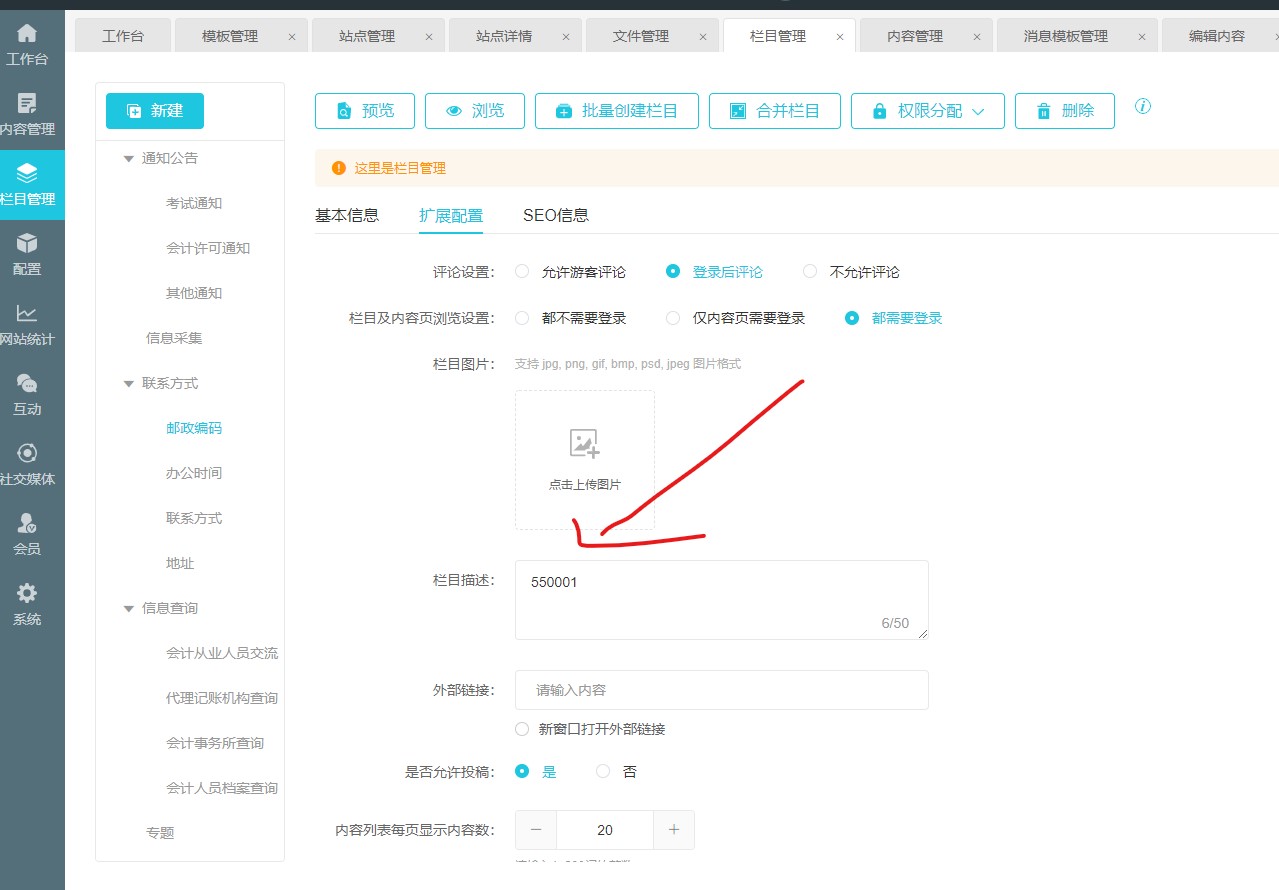
Task: Increase 内容列表每页显示内容数 with plus button
Action: pyautogui.click(x=673, y=830)
